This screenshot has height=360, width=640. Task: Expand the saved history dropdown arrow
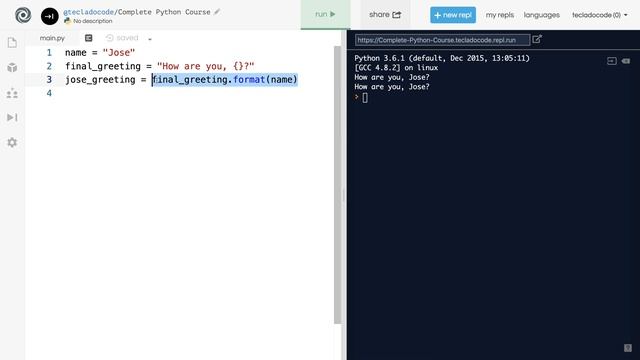pyautogui.click(x=150, y=39)
